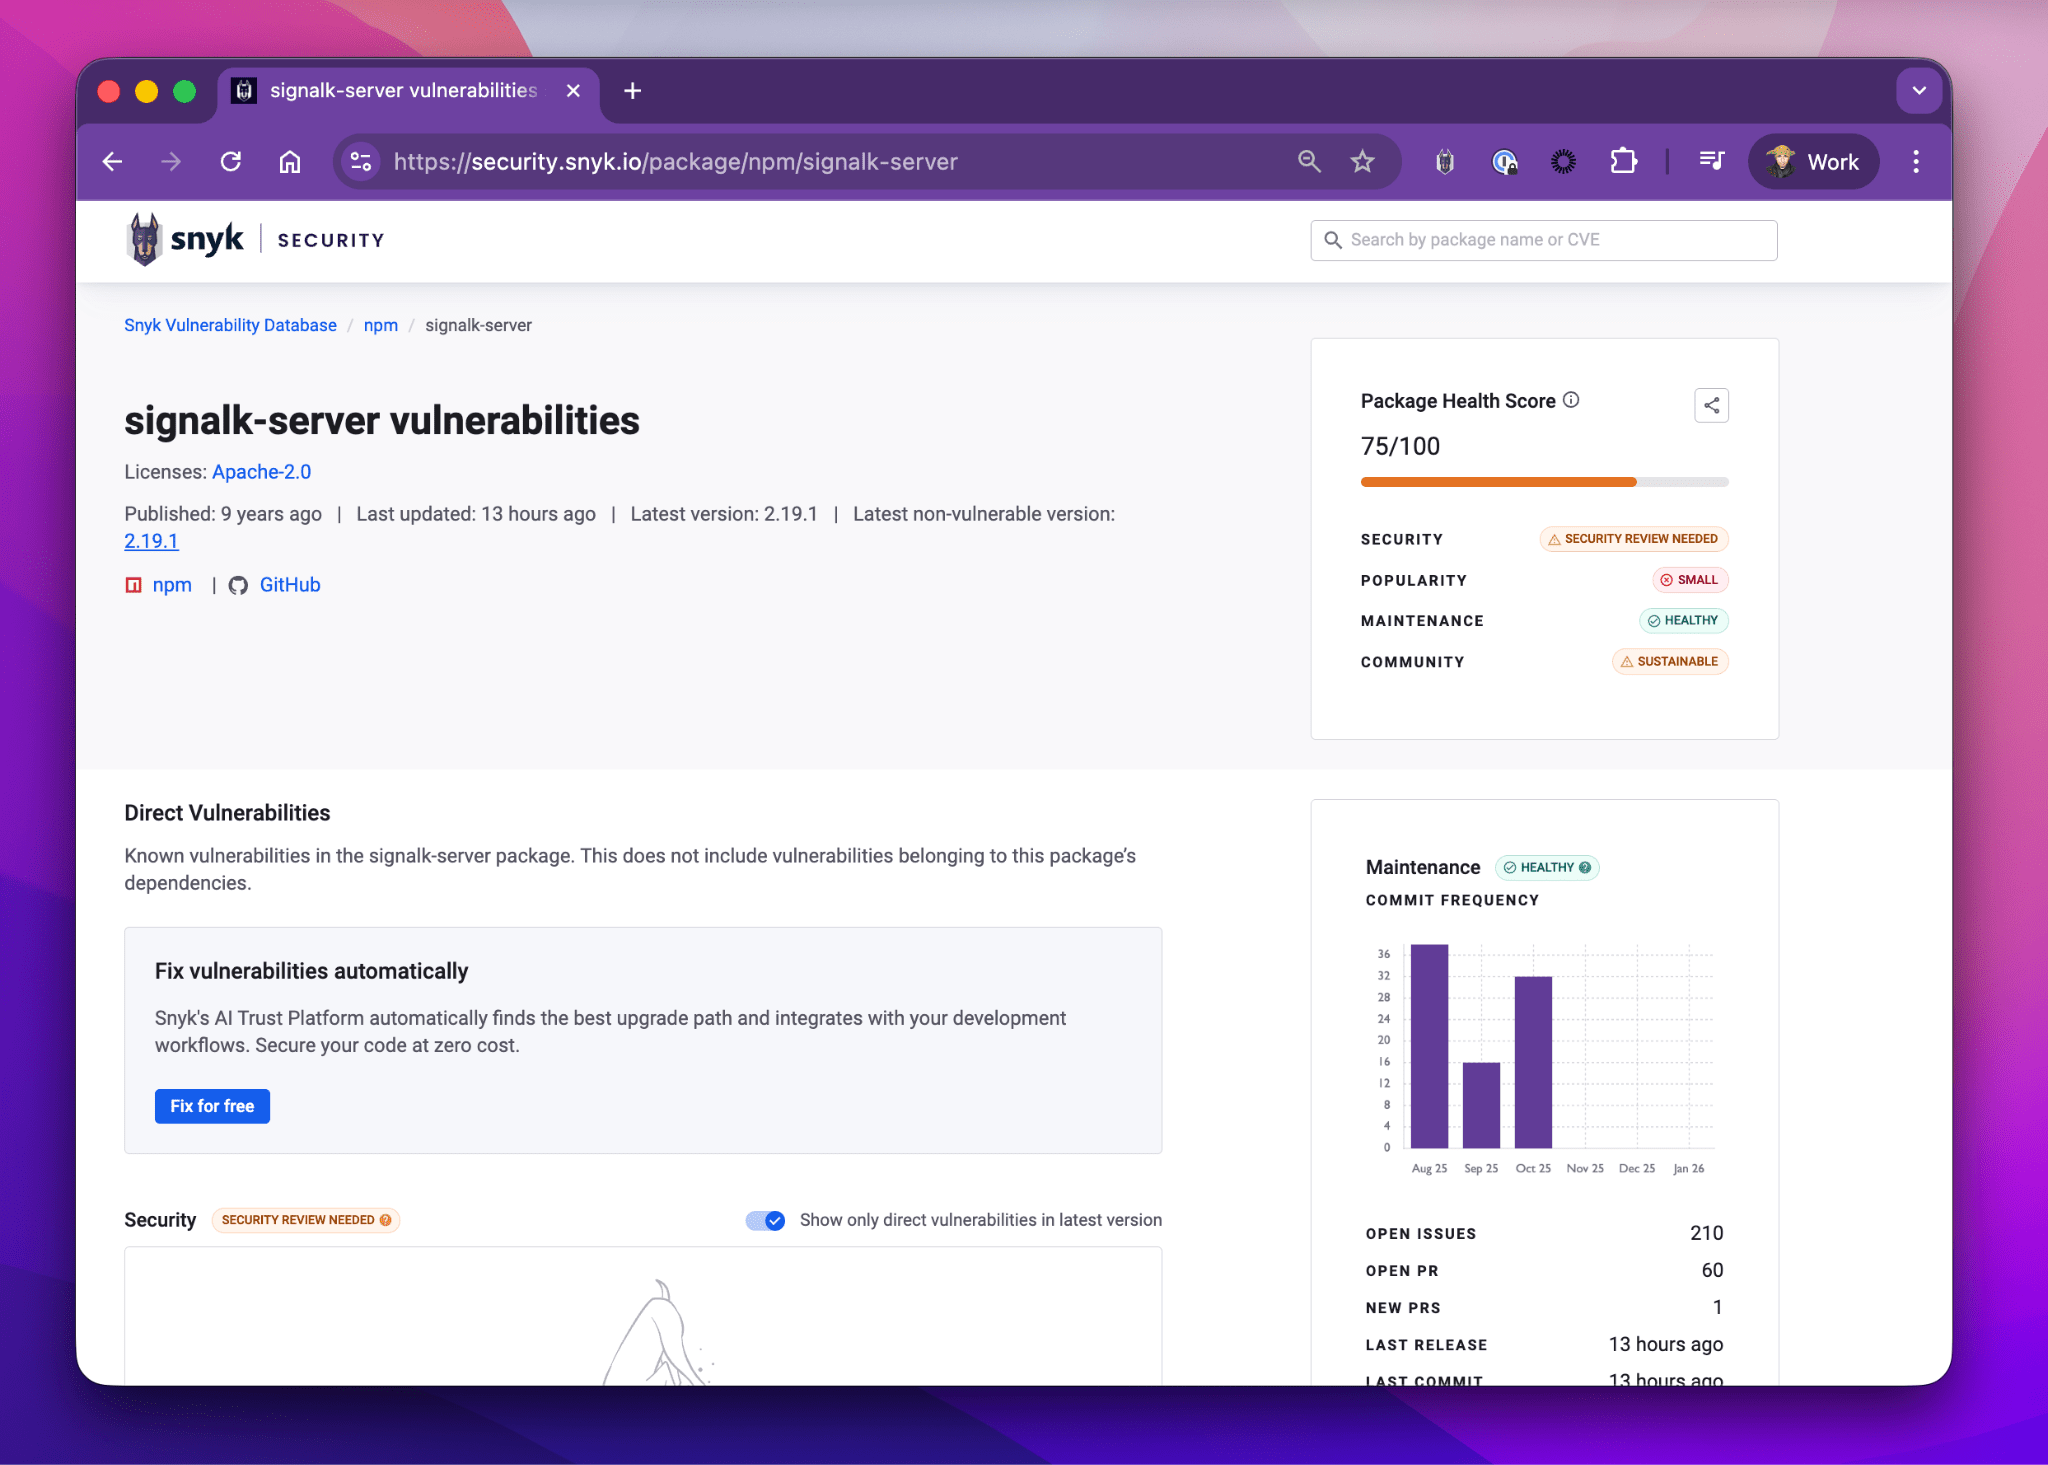The height and width of the screenshot is (1465, 2048).
Task: Open the Extensions puzzle icon
Action: pyautogui.click(x=1624, y=161)
